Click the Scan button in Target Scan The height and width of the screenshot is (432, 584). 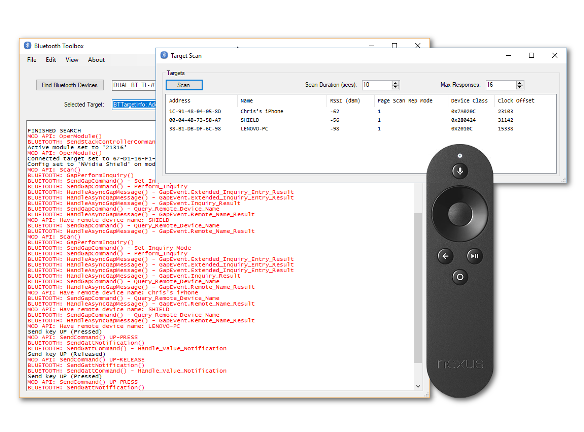184,85
